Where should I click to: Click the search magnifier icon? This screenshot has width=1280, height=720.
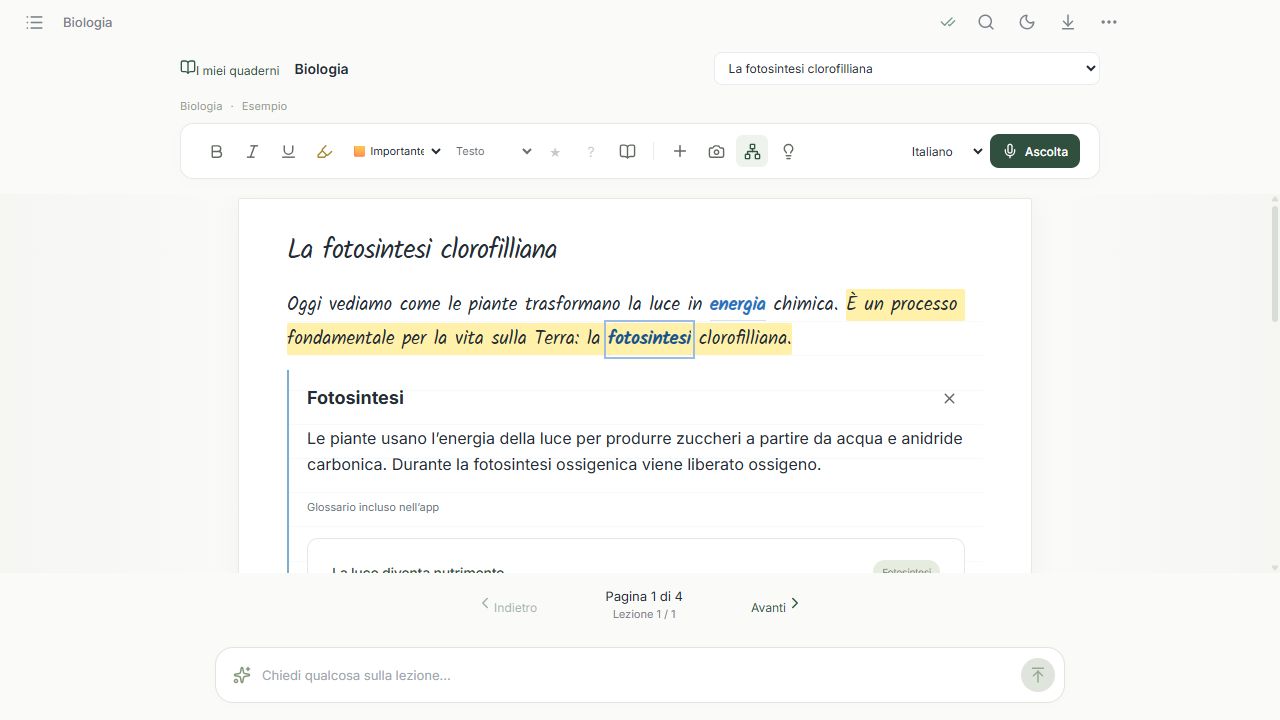coord(986,22)
